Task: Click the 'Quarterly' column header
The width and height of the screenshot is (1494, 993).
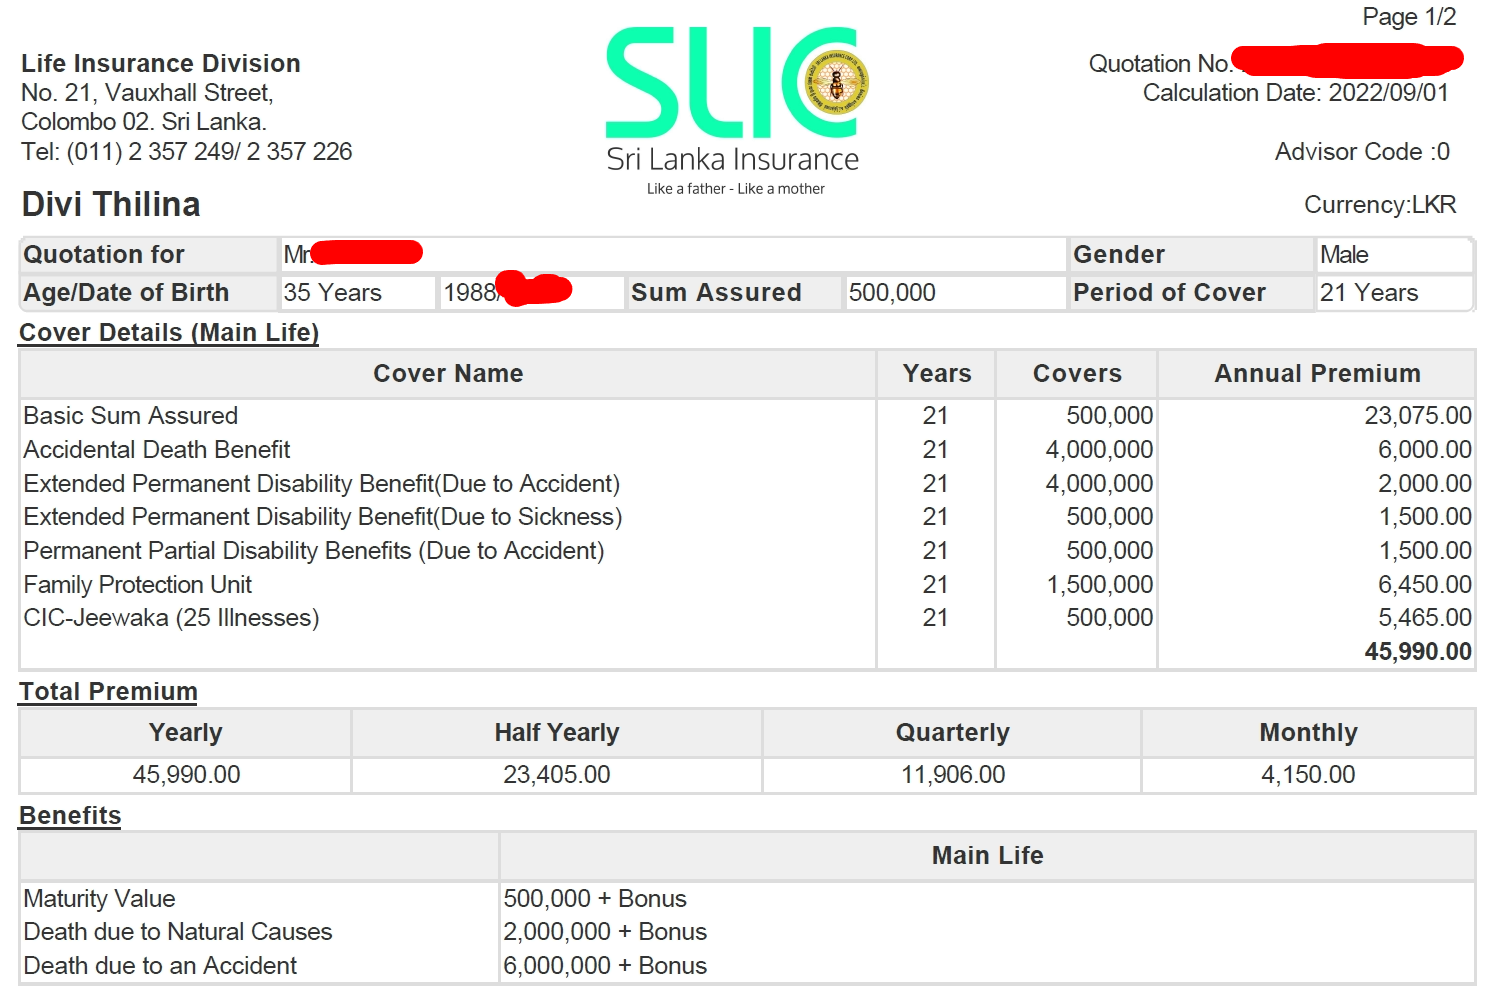Action: pos(952,733)
